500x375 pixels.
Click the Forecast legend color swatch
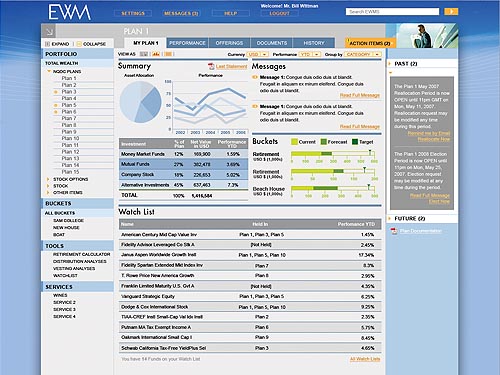pyautogui.click(x=323, y=142)
